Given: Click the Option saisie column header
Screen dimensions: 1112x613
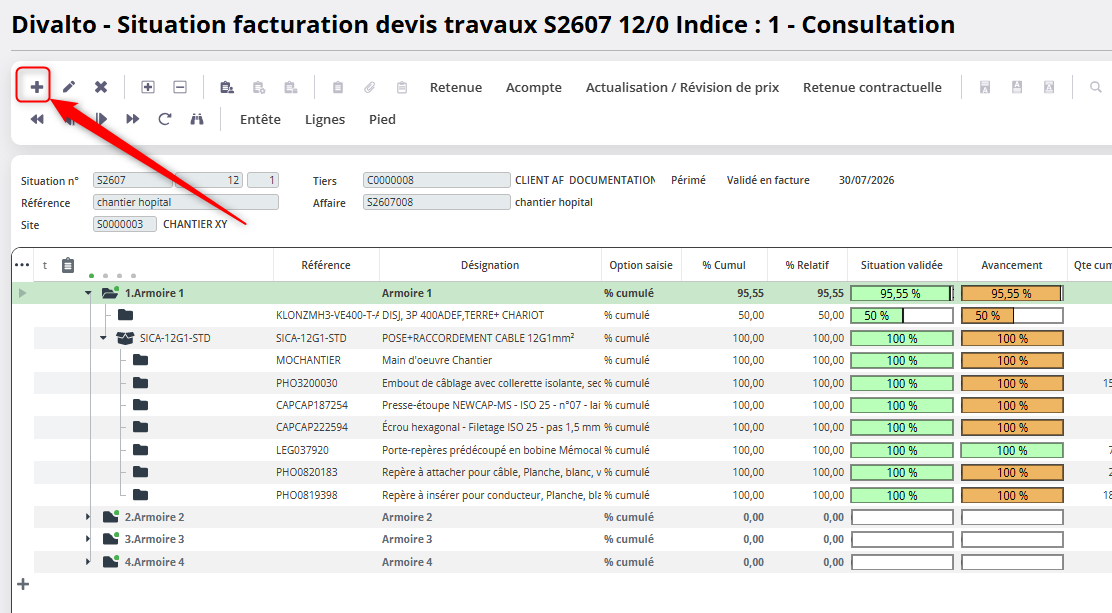Looking at the screenshot, I should pos(641,265).
